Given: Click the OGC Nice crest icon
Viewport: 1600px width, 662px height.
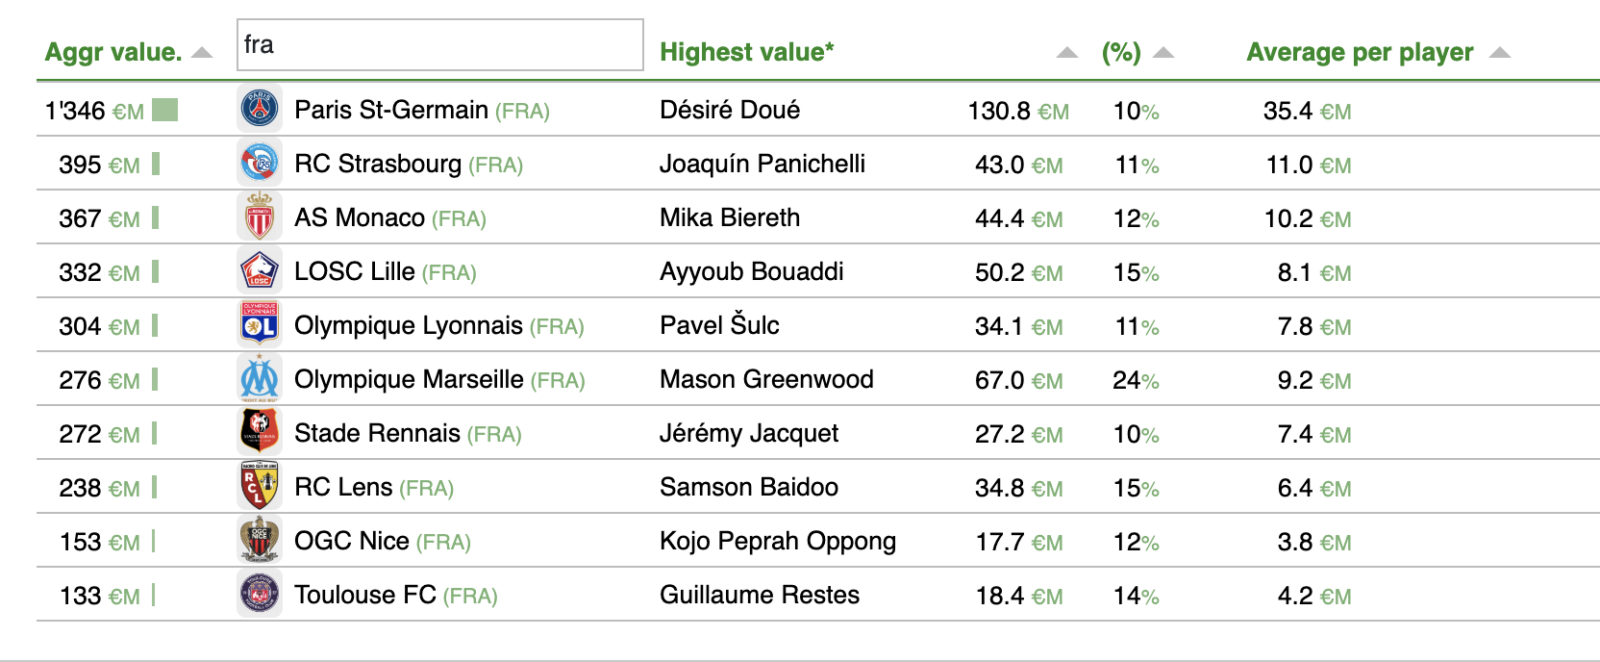Looking at the screenshot, I should pos(260,541).
